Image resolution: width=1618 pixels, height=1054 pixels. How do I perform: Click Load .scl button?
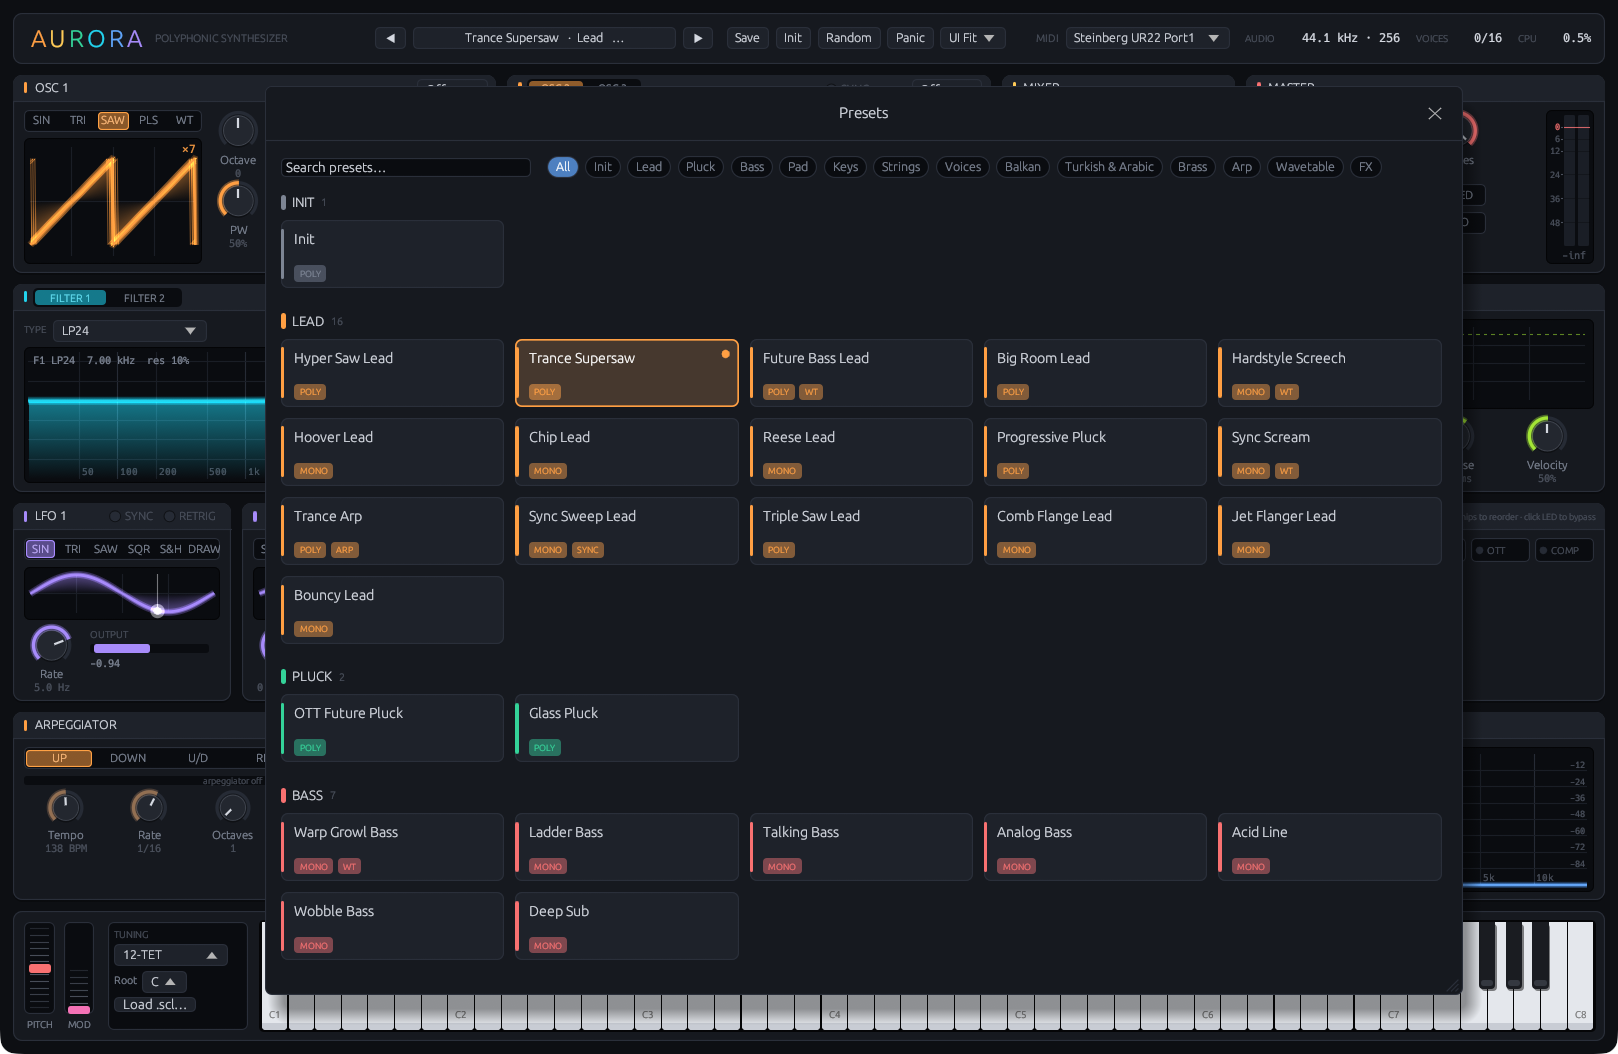pos(155,1005)
